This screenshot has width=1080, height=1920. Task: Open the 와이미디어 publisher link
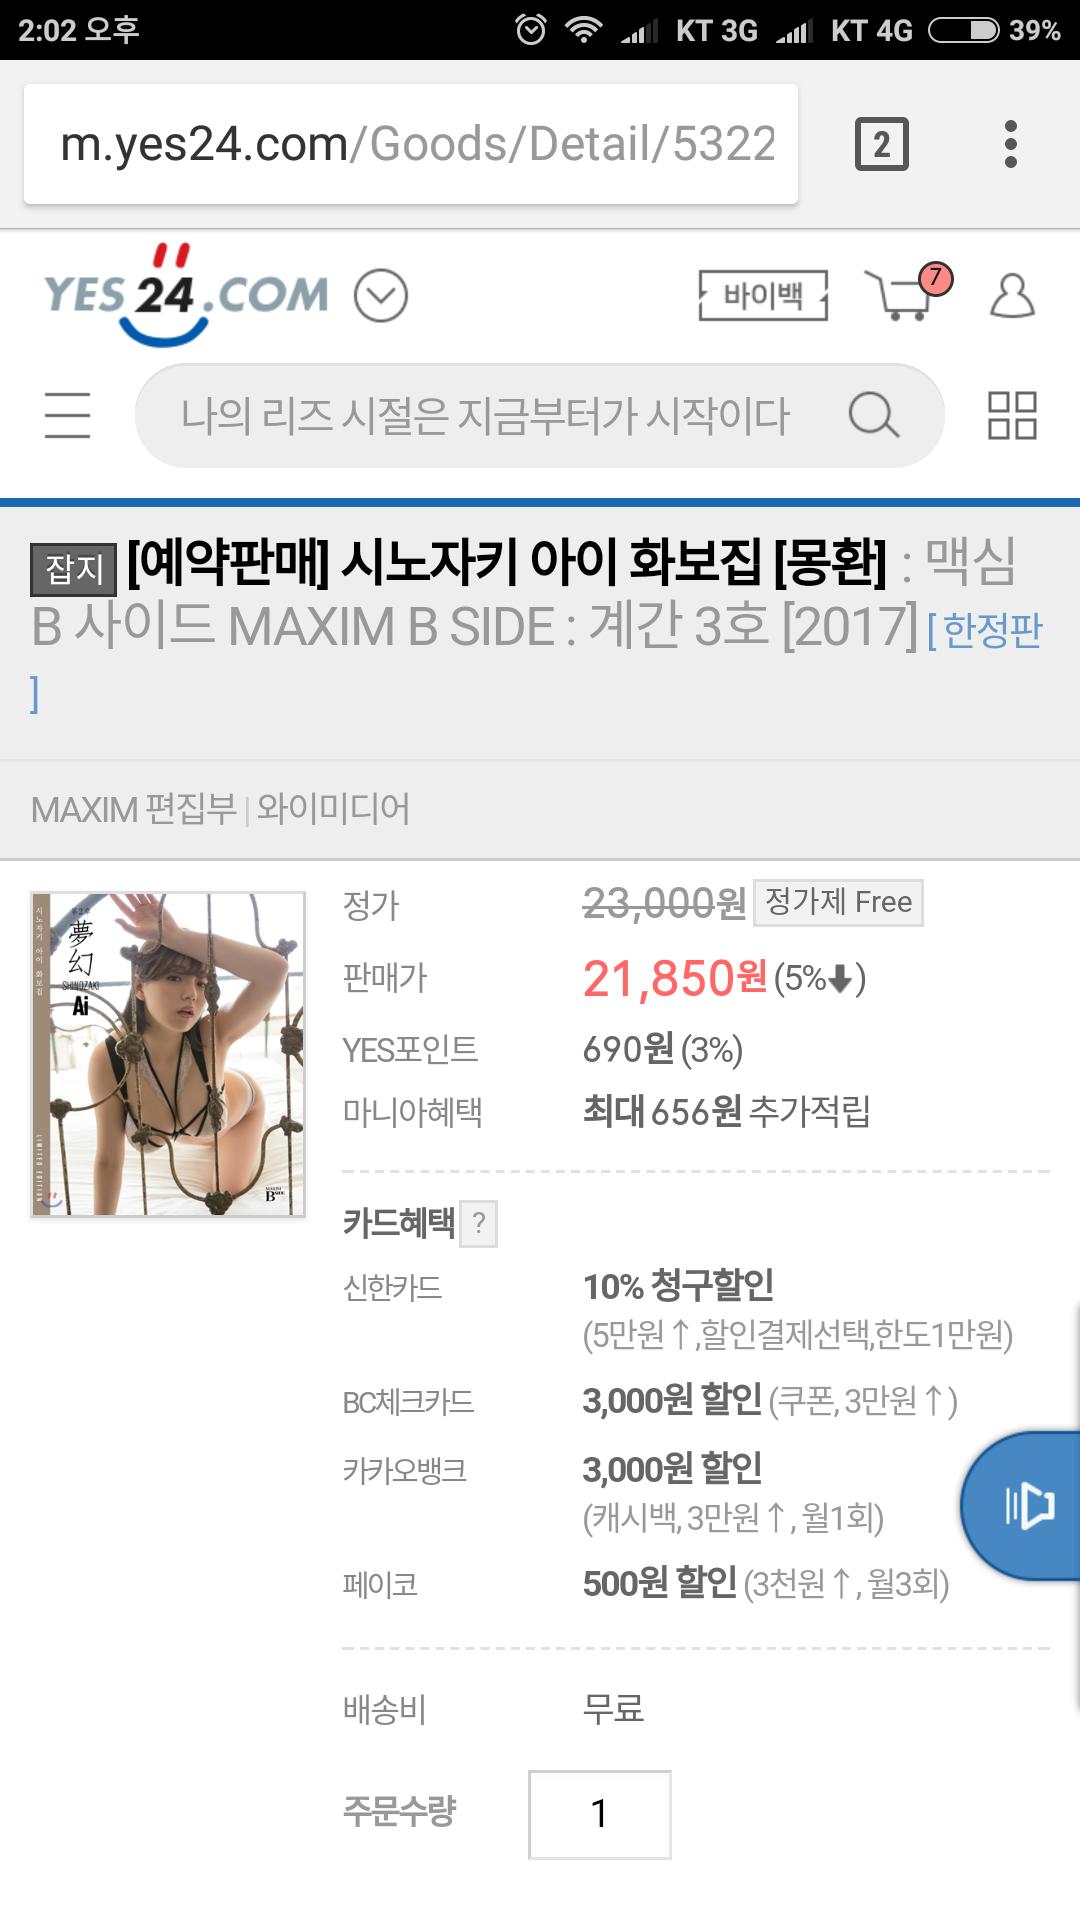click(x=333, y=809)
